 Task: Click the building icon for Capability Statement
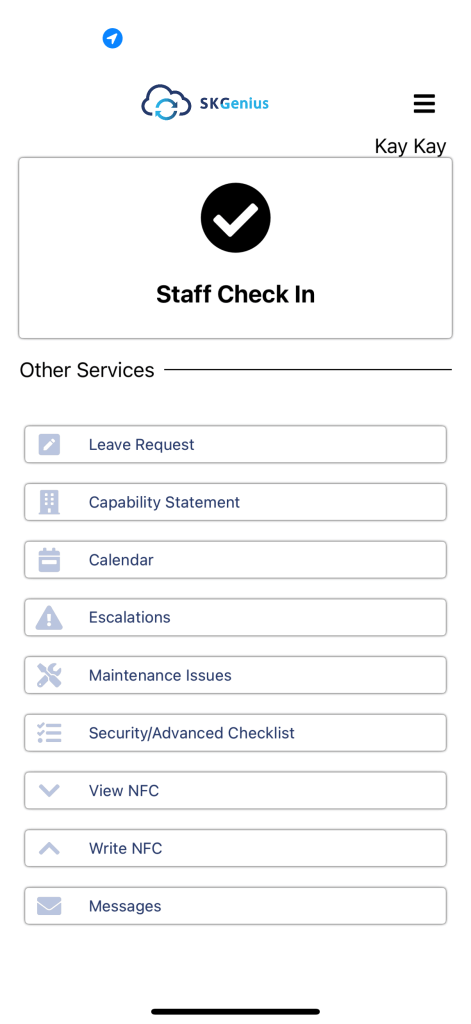coord(50,502)
